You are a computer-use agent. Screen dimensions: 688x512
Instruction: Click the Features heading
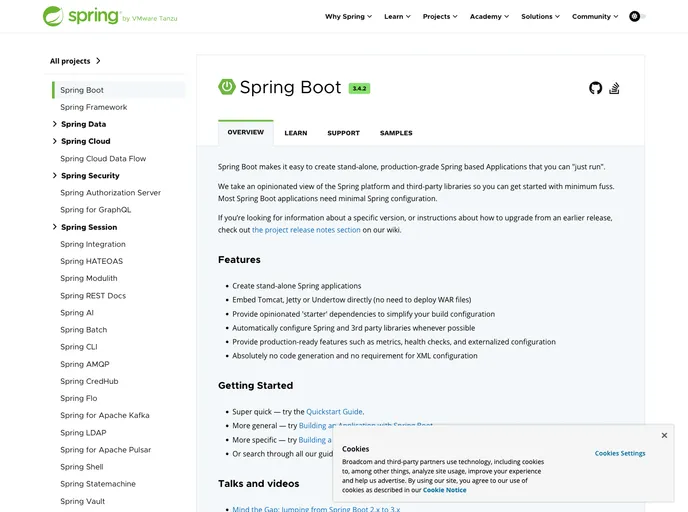tap(239, 260)
